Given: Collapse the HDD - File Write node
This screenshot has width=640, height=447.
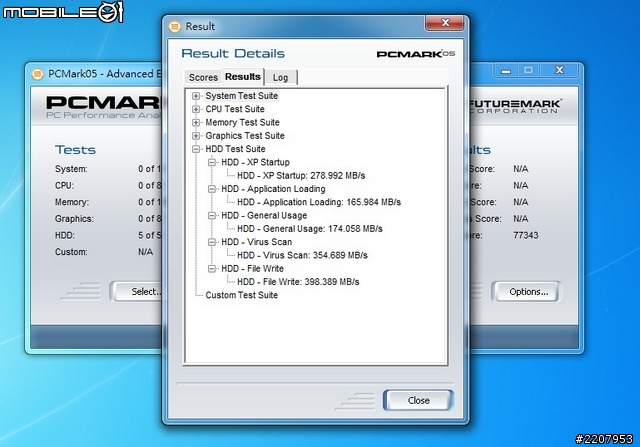Looking at the screenshot, I should pyautogui.click(x=212, y=269).
